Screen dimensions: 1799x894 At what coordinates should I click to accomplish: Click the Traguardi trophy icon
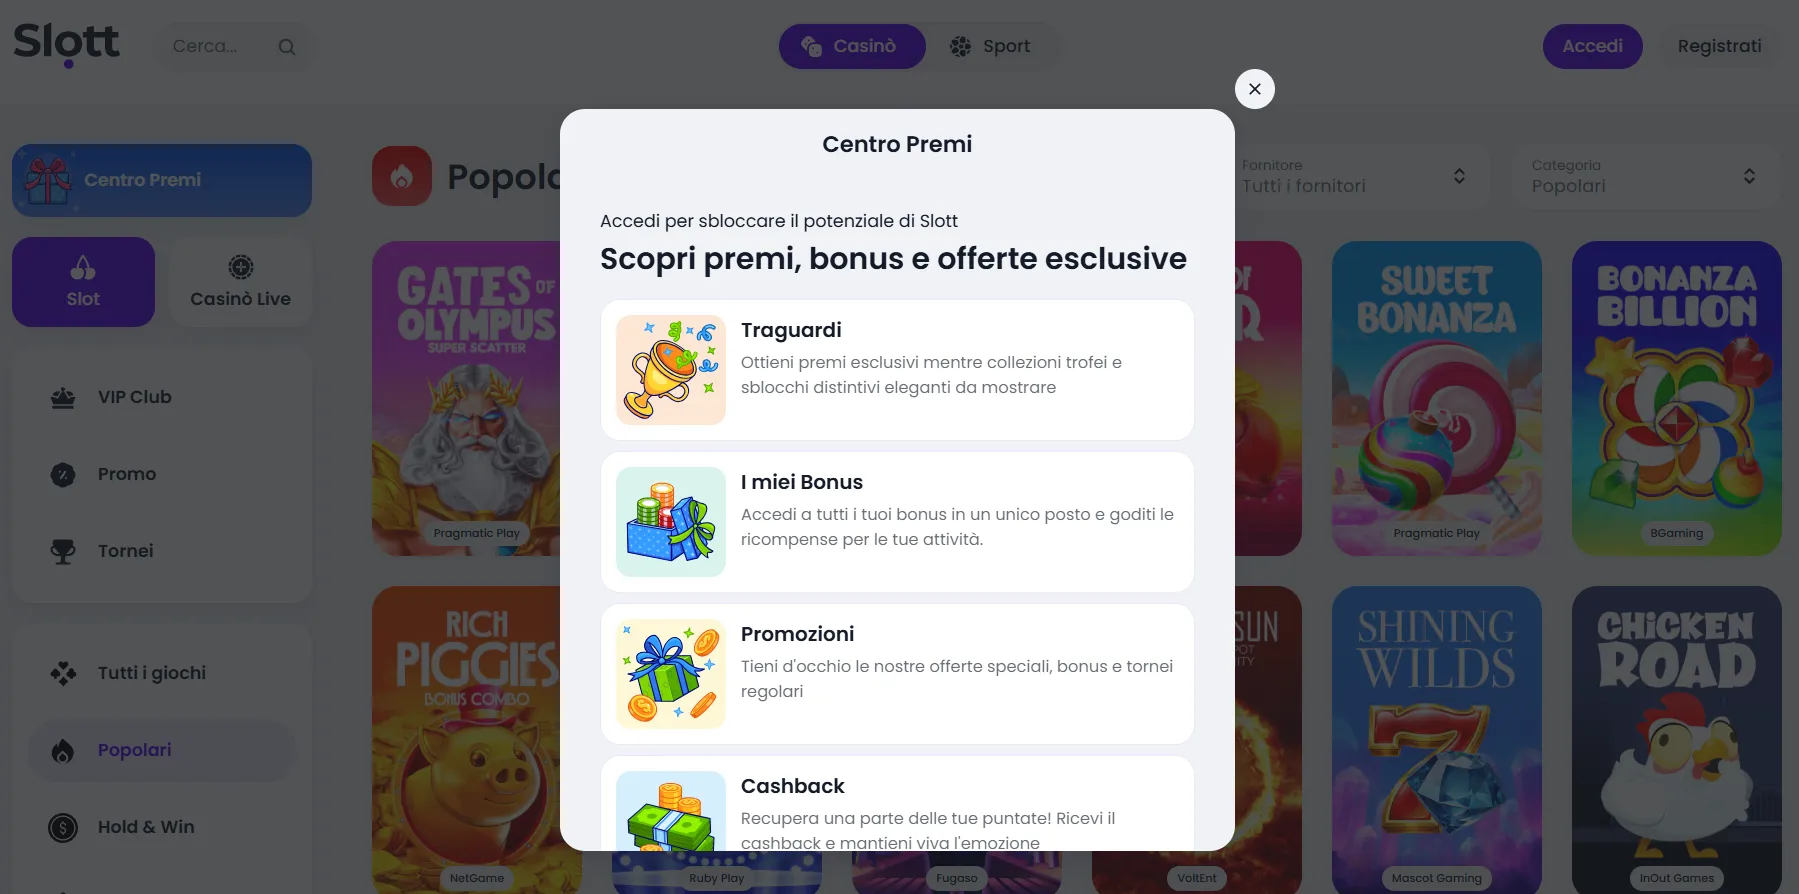(x=671, y=370)
